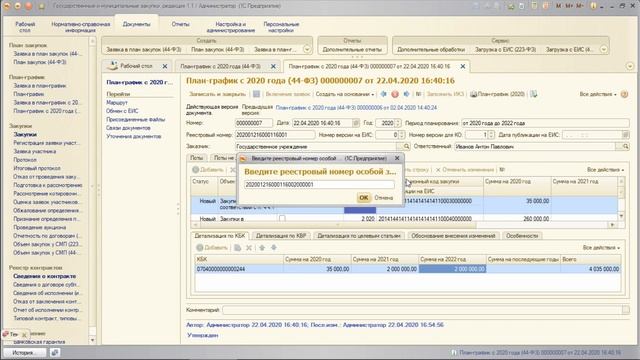
Task: Close the Рабочий стол tab
Action: (x=165, y=66)
